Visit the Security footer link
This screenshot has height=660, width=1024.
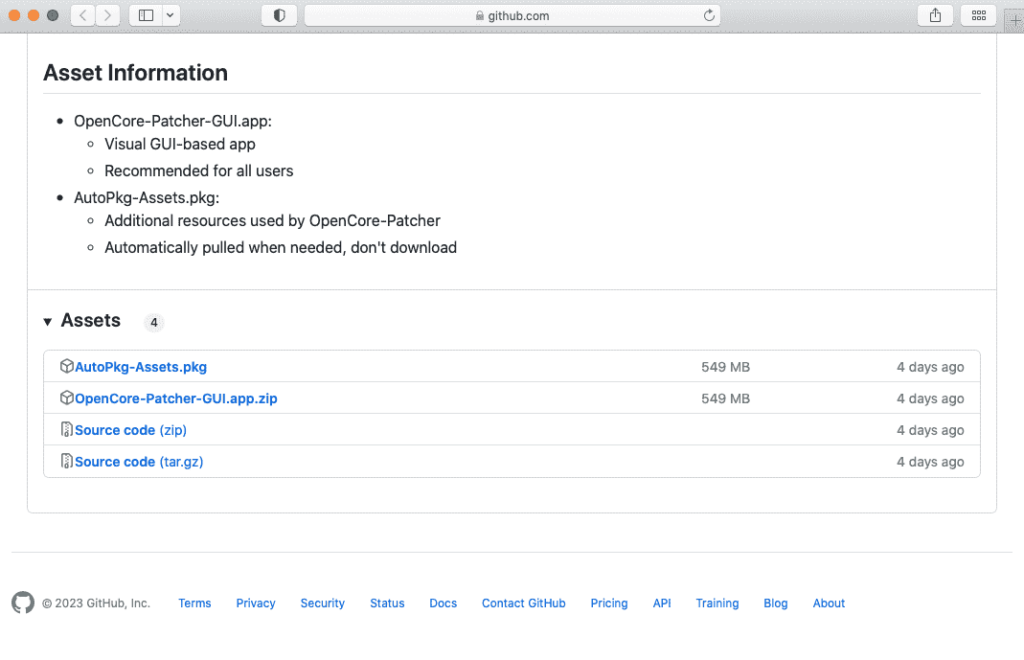[x=323, y=603]
